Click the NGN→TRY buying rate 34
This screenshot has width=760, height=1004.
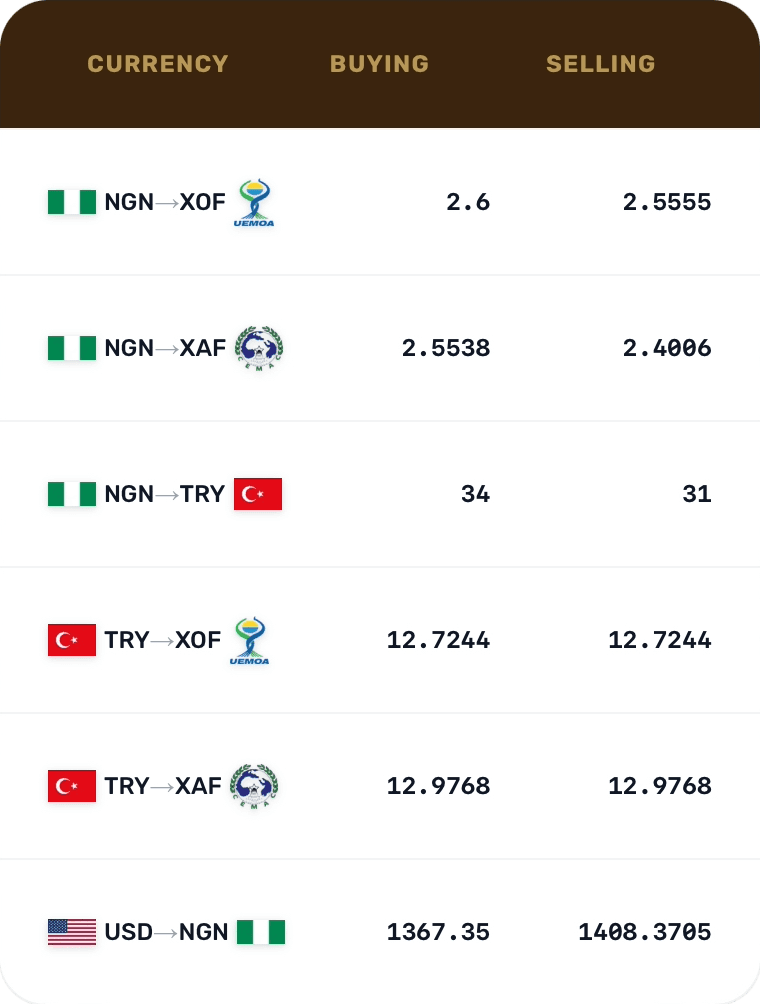[x=475, y=494]
